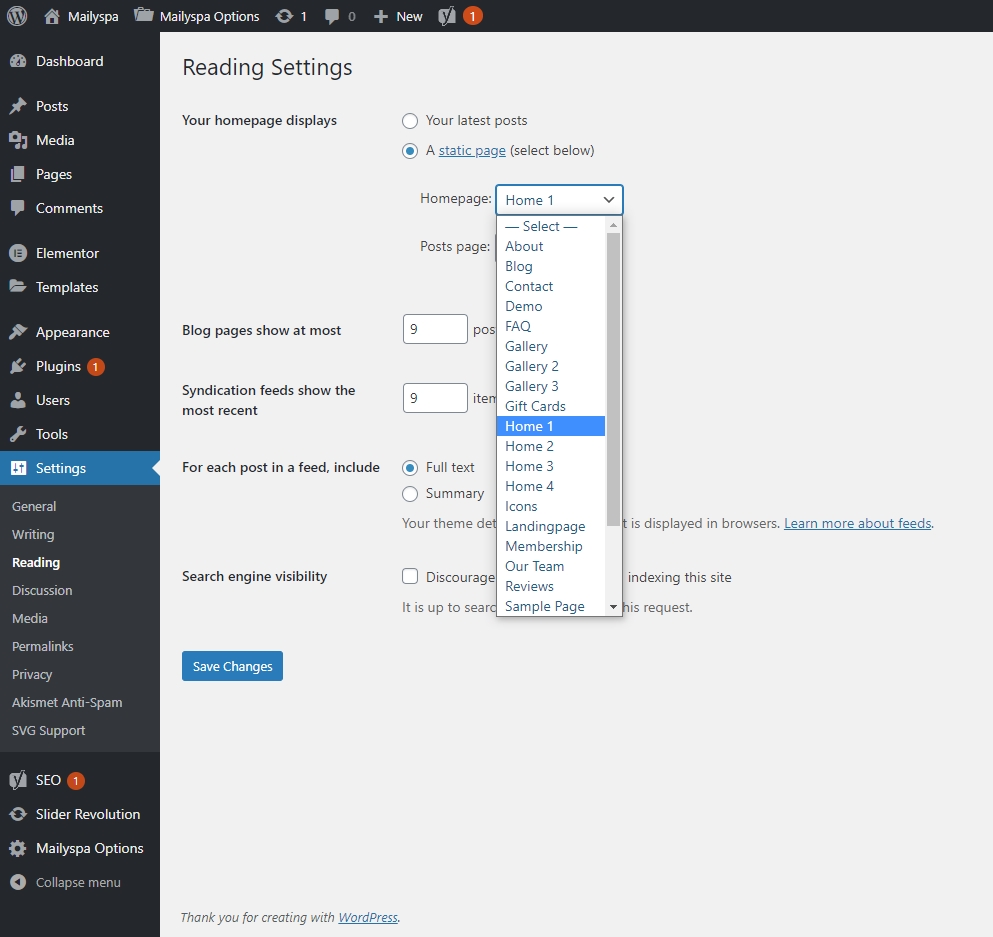The height and width of the screenshot is (937, 993).
Task: Open Plugins using the plug icon
Action: point(18,366)
